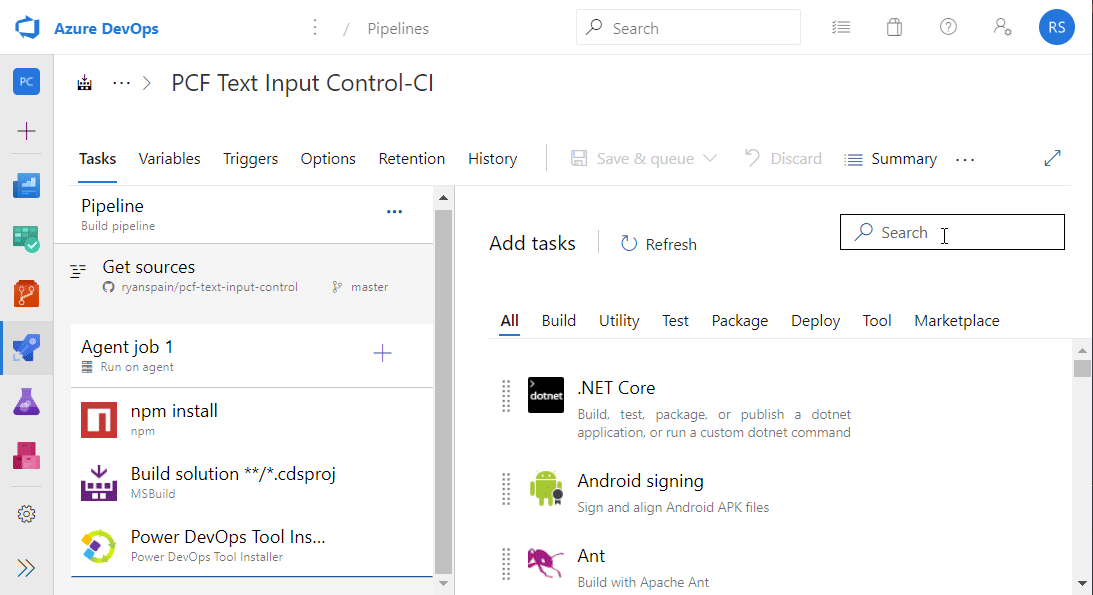This screenshot has width=1093, height=595.
Task: Switch to the Triggers tab
Action: click(x=250, y=159)
